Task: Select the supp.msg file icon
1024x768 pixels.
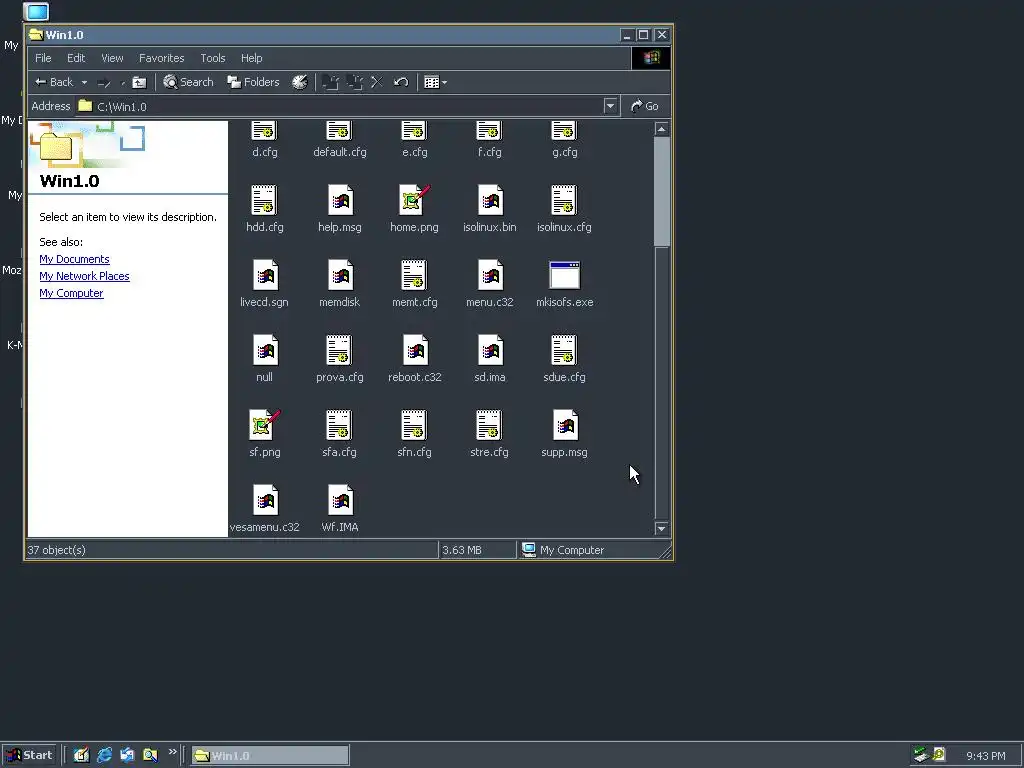Action: tap(564, 426)
